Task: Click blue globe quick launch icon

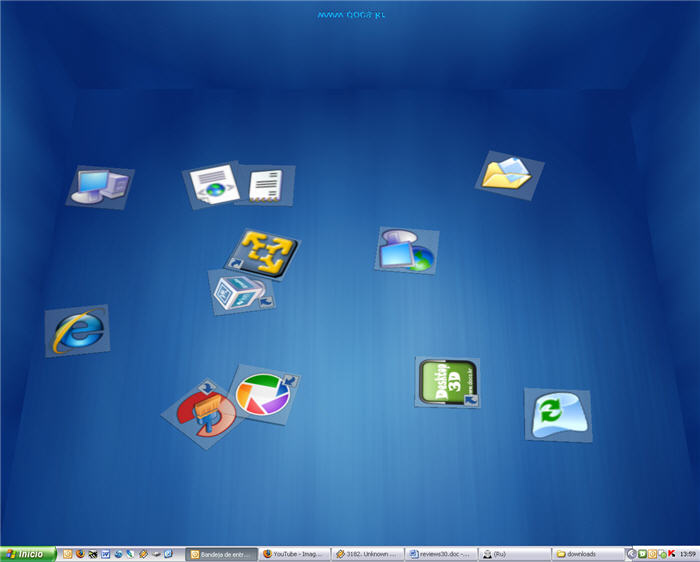Action: pos(118,554)
